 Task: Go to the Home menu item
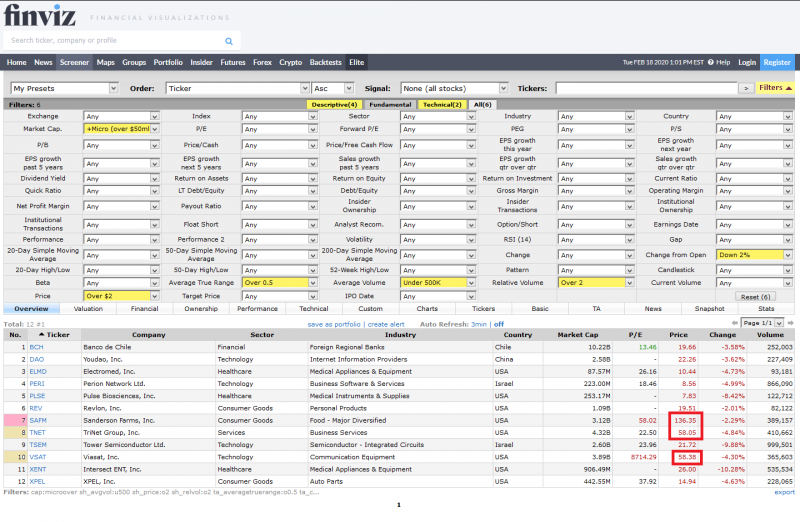pyautogui.click(x=16, y=62)
